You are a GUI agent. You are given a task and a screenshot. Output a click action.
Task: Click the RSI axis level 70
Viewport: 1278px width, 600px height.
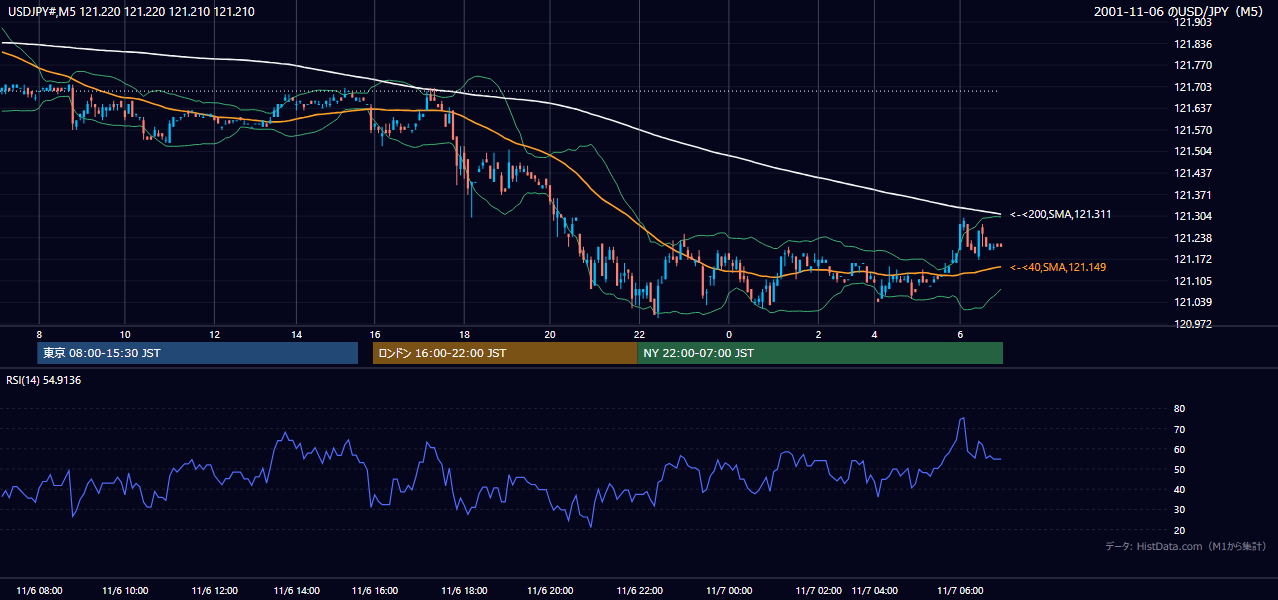tap(1179, 429)
